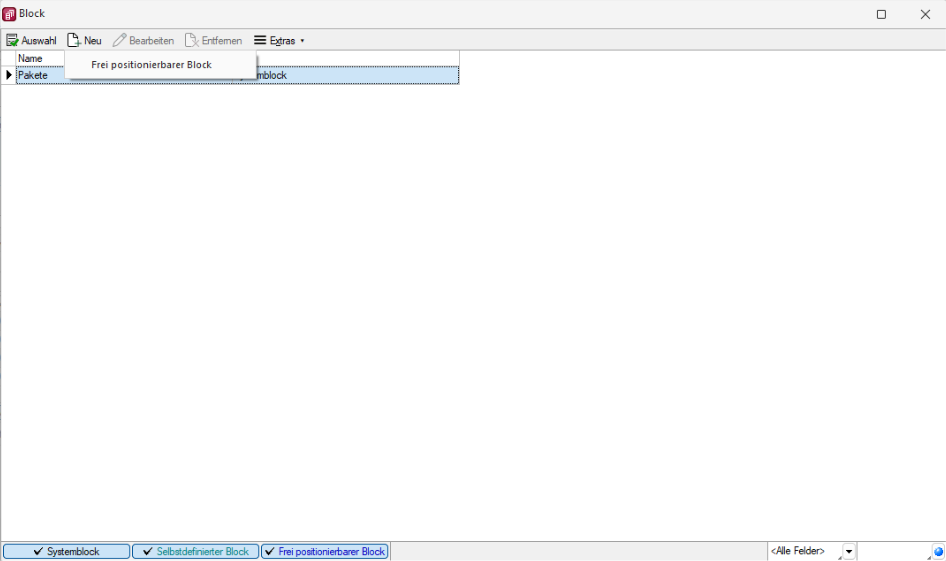Open the Alle Felder dropdown
This screenshot has width=946, height=561.
849,552
